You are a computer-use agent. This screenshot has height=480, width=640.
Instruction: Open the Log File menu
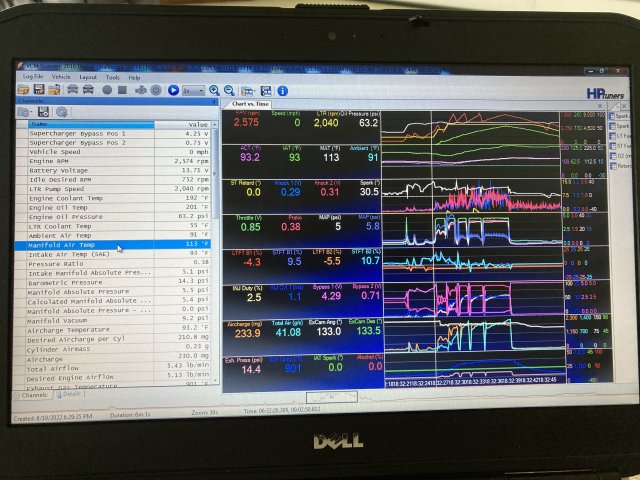point(33,77)
